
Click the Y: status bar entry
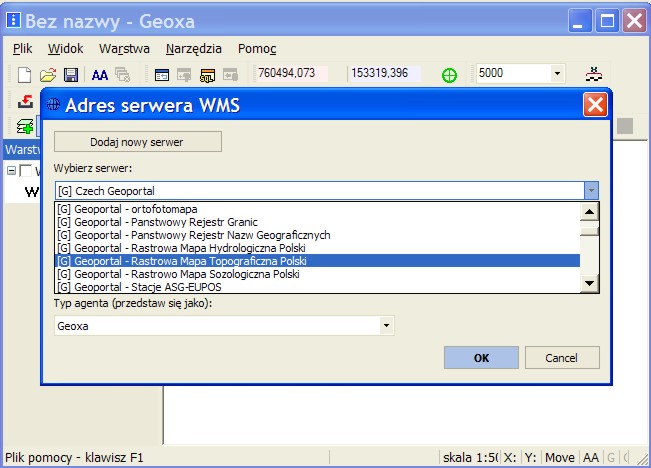point(531,458)
